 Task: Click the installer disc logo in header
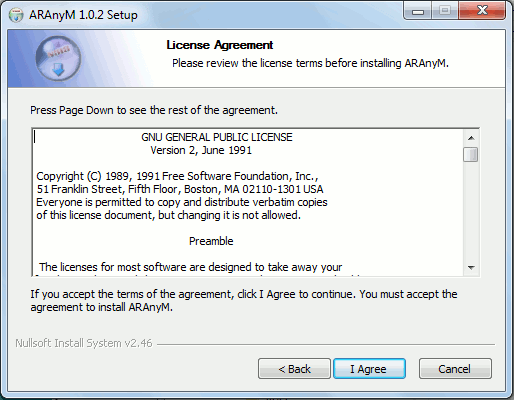click(58, 59)
